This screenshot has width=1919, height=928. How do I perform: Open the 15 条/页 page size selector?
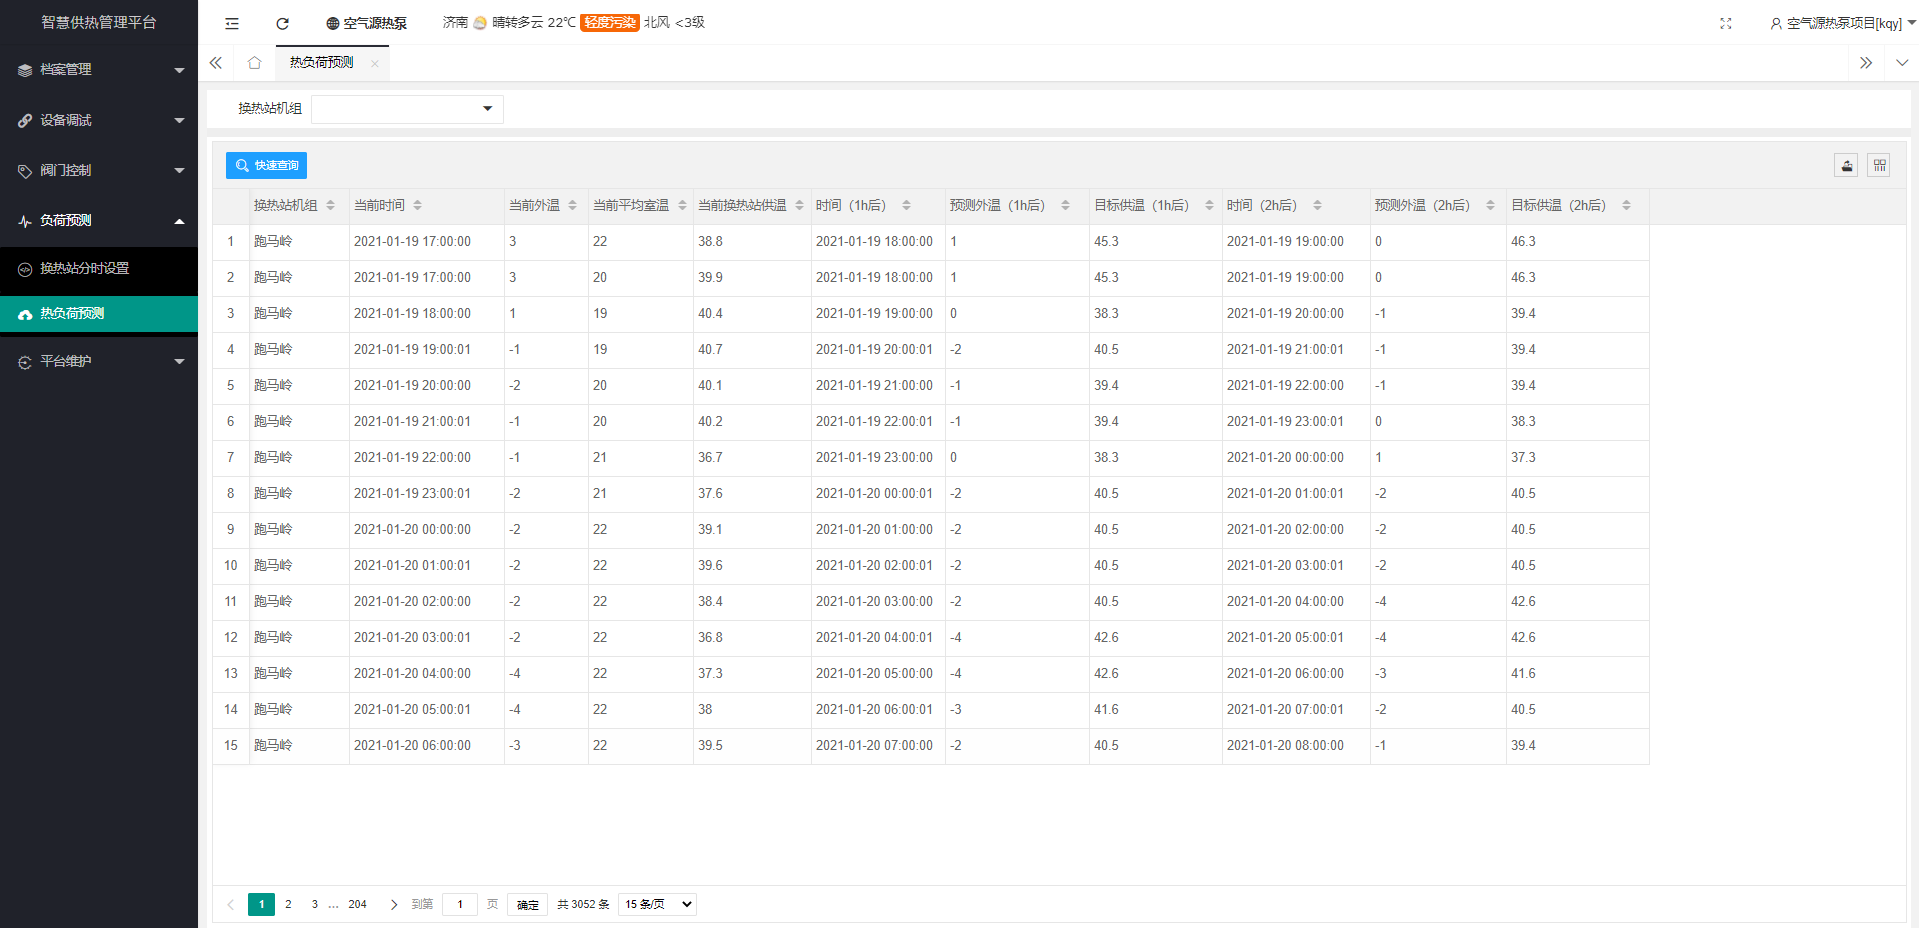(657, 904)
